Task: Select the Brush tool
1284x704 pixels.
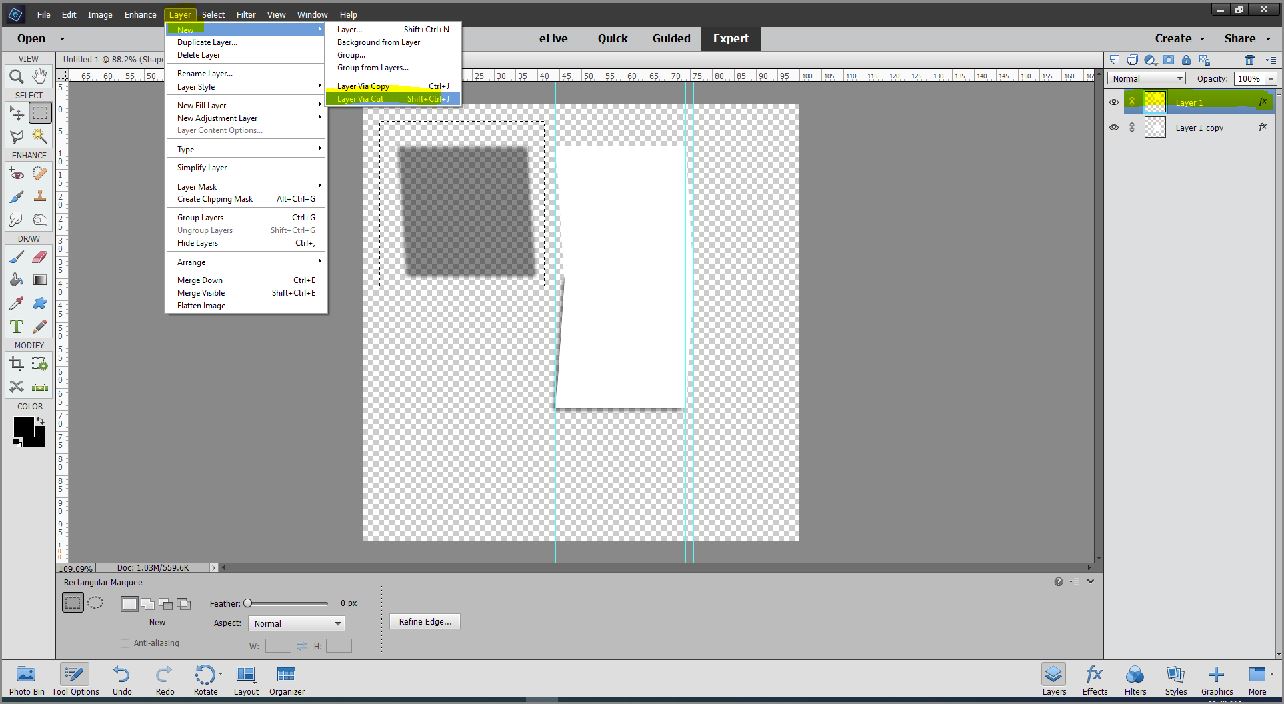Action: click(x=16, y=256)
